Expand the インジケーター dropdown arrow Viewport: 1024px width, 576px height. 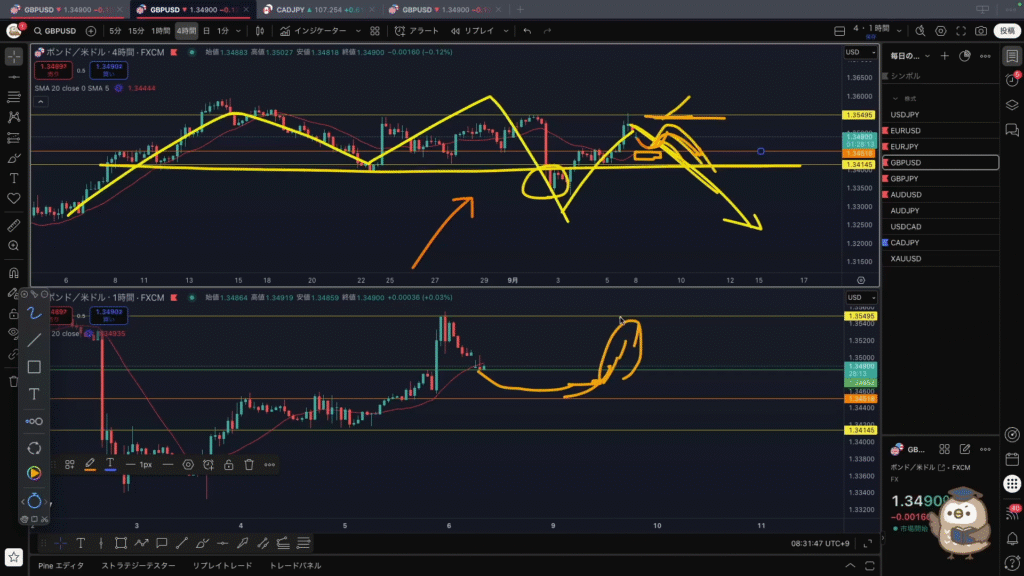[x=358, y=31]
